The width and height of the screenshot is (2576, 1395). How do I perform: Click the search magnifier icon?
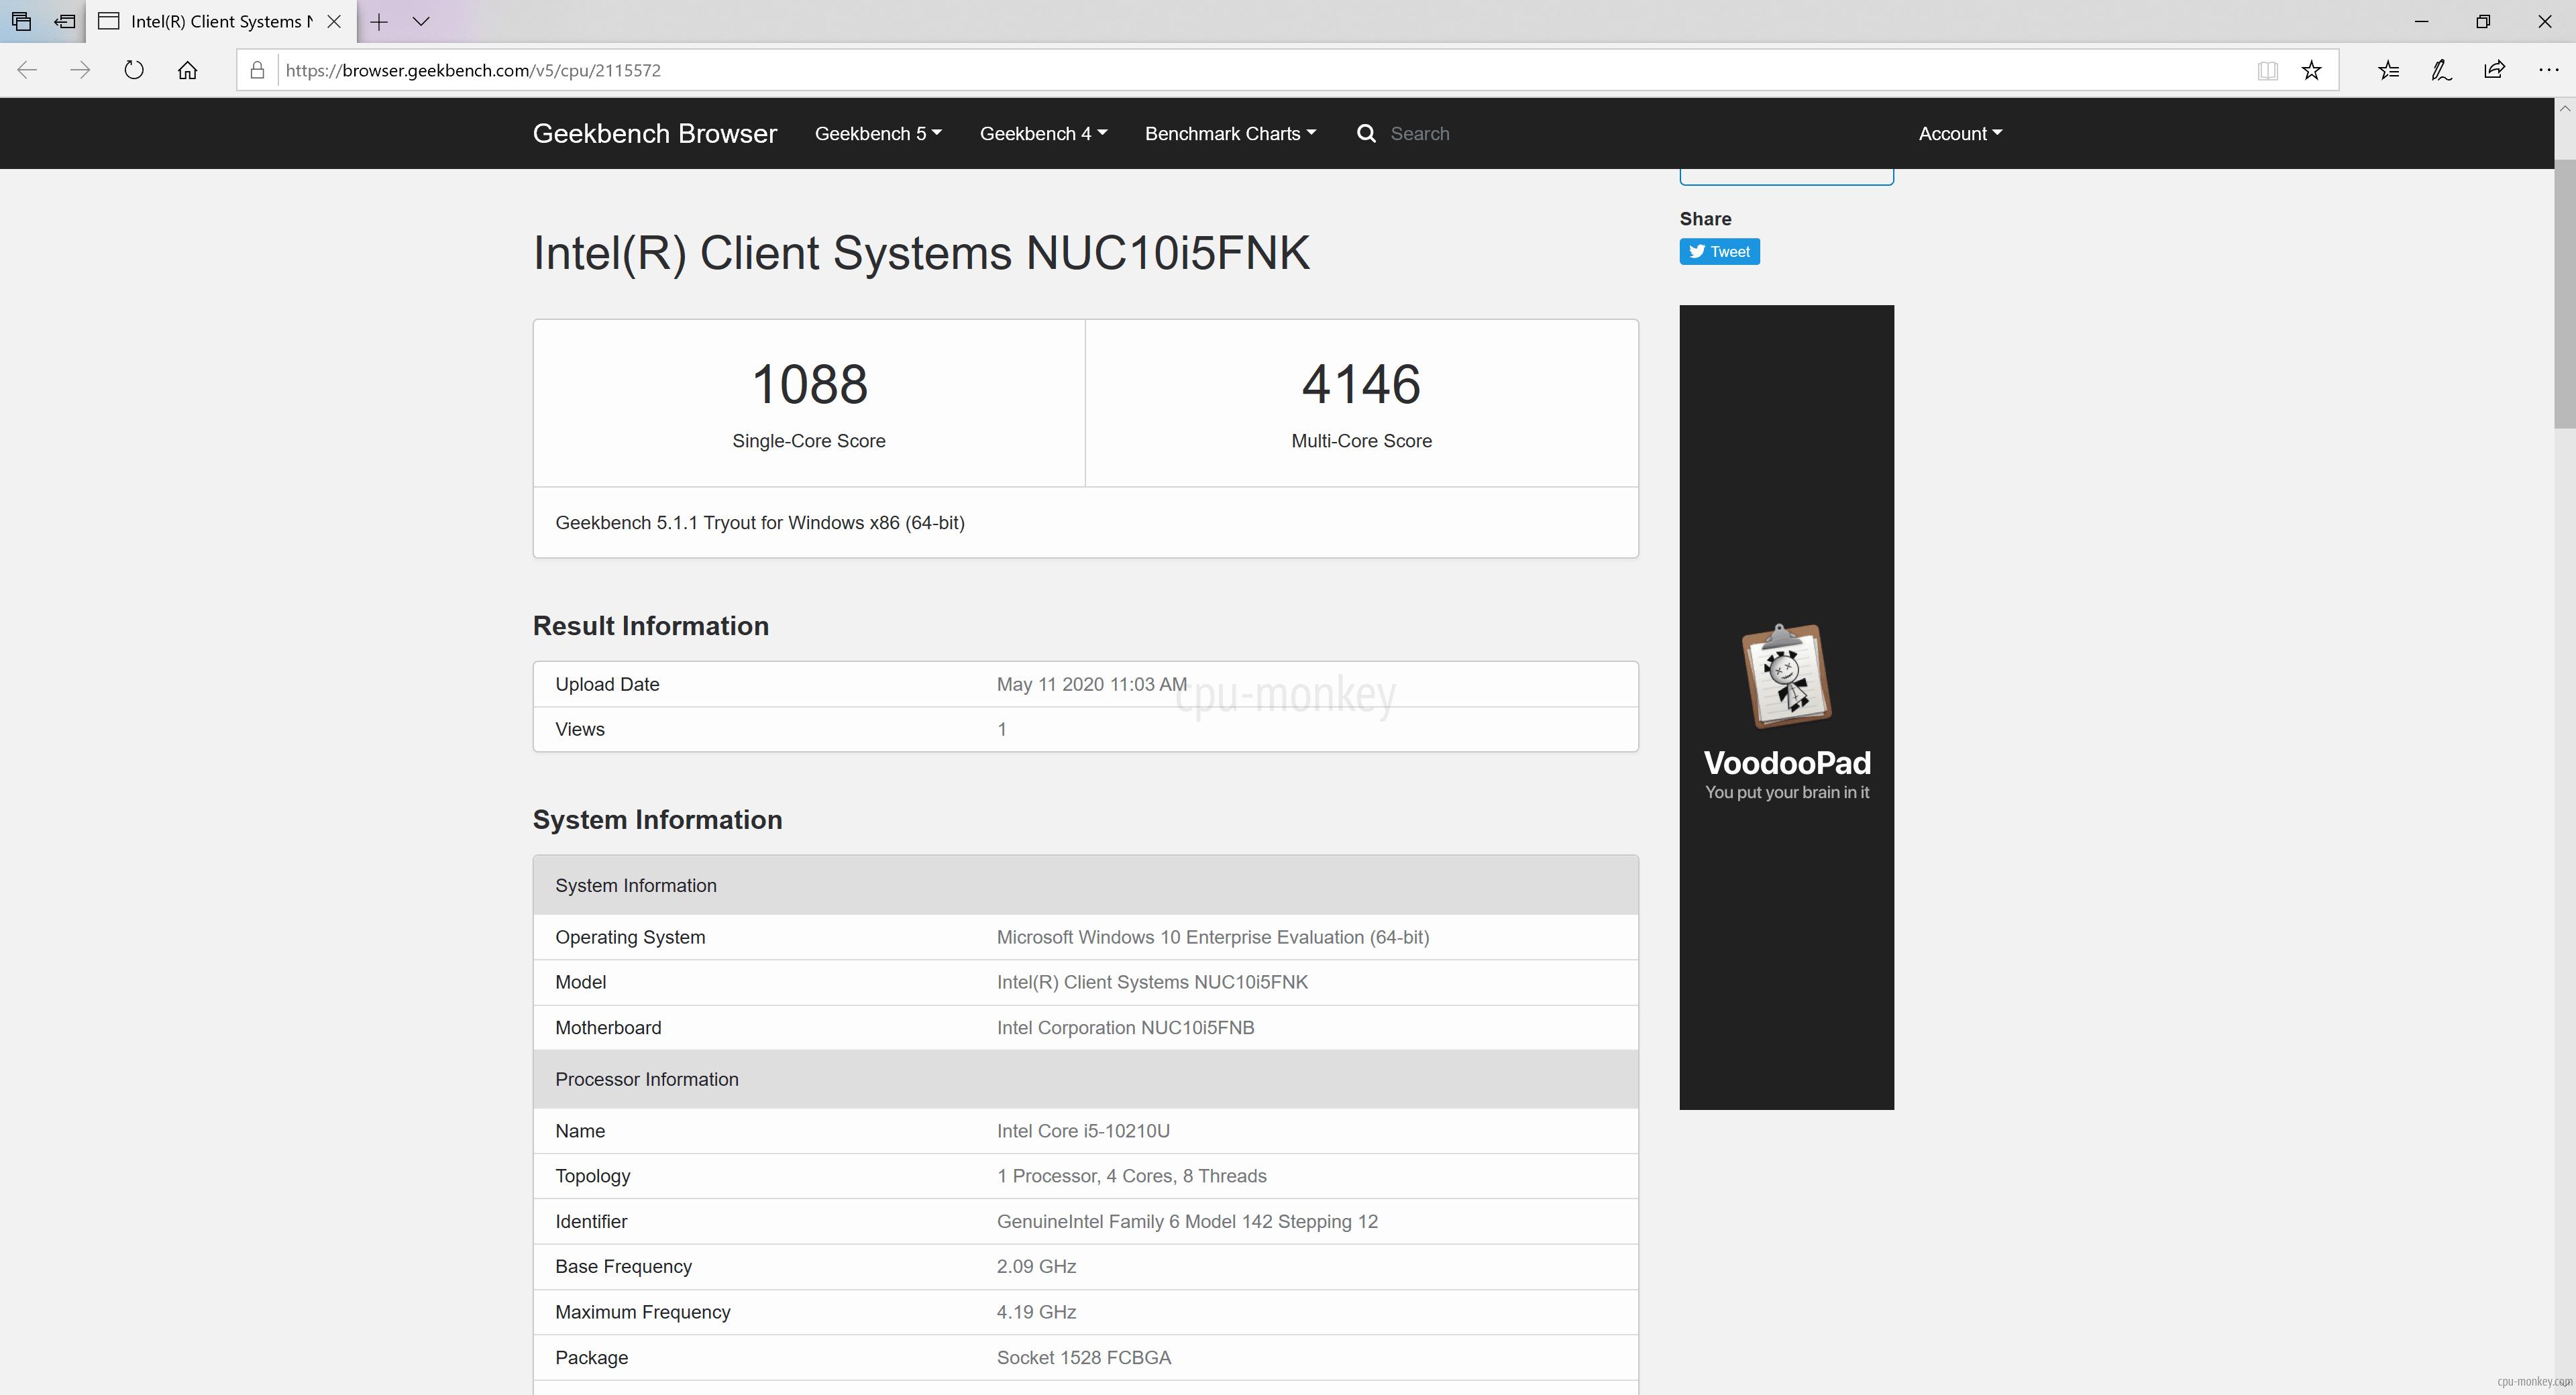1366,133
